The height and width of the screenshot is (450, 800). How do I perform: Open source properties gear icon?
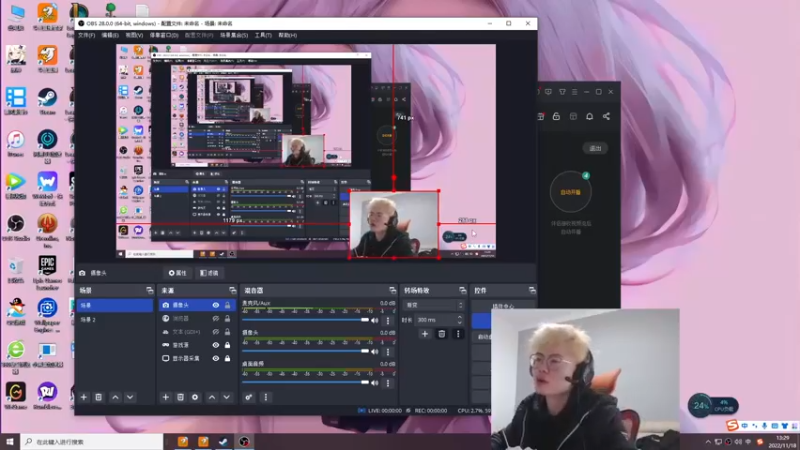click(195, 397)
